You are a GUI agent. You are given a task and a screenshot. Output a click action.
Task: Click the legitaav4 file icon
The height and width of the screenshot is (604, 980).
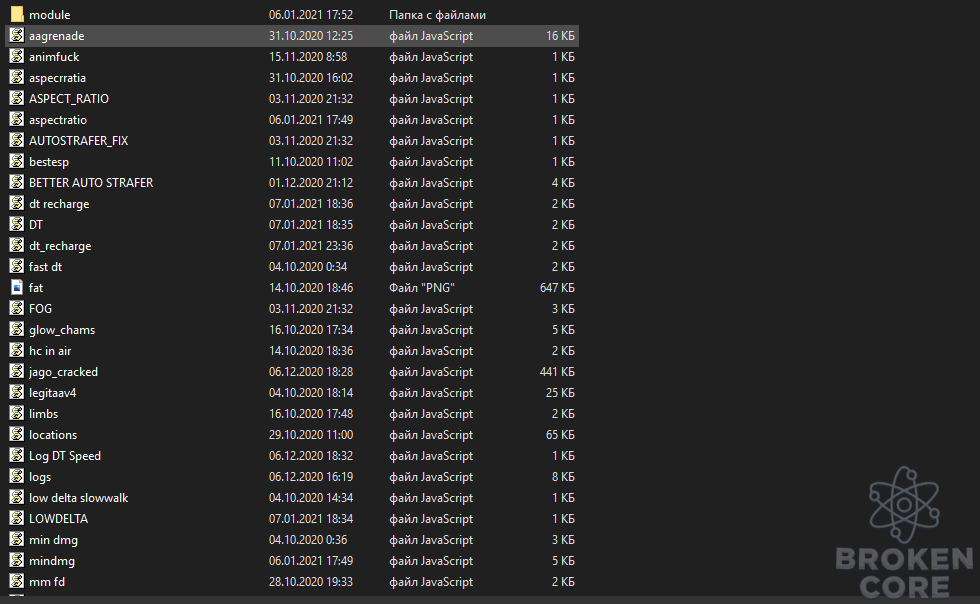(17, 392)
